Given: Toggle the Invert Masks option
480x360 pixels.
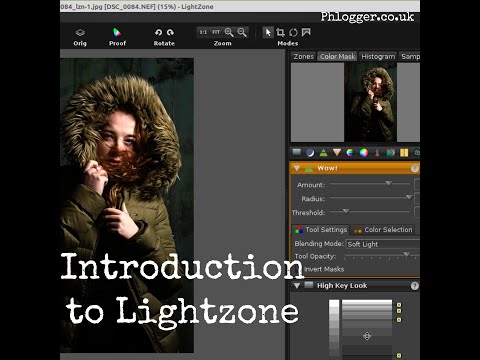Looking at the screenshot, I should pos(323,269).
